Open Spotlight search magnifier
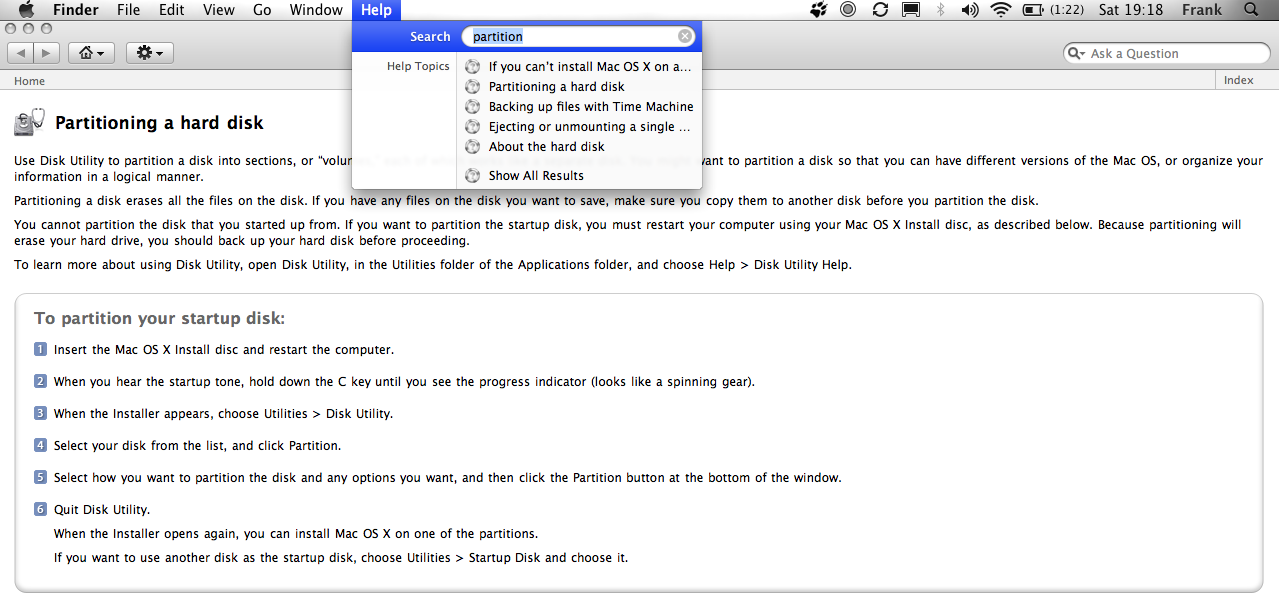The width and height of the screenshot is (1279, 607). [x=1251, y=10]
